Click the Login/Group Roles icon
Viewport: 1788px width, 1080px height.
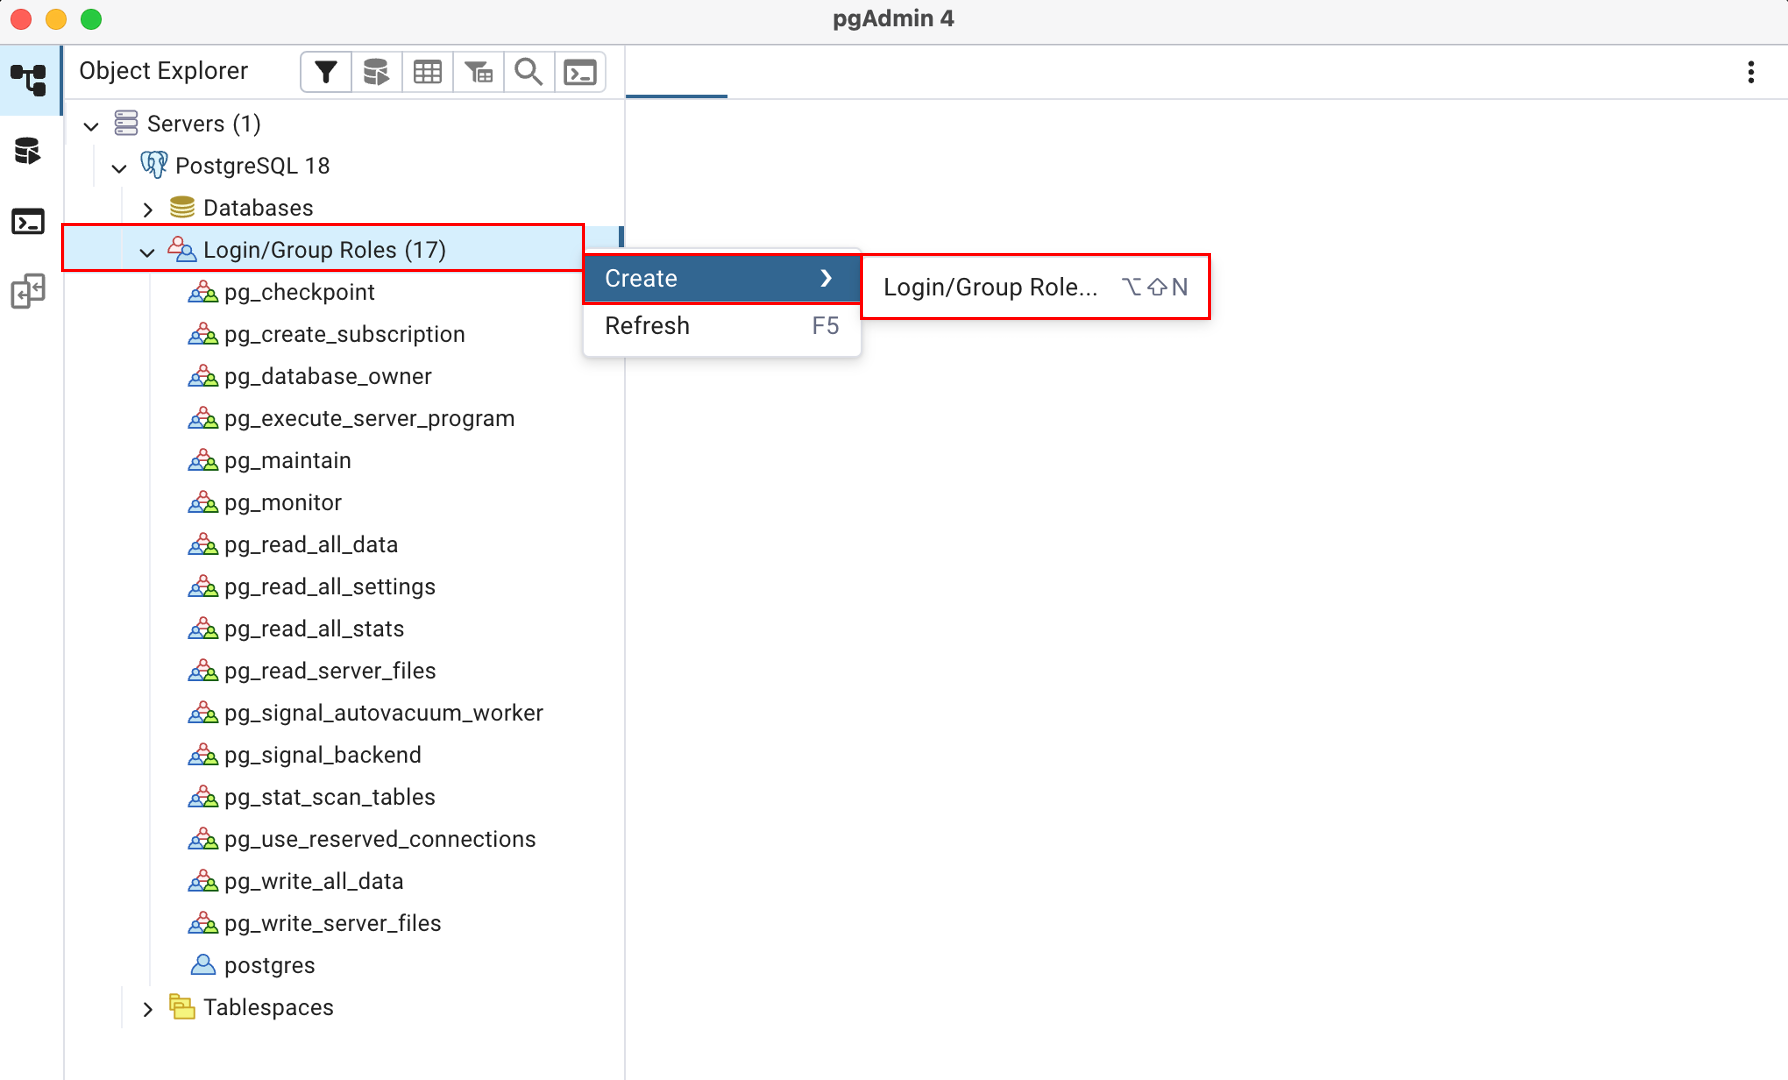(x=182, y=249)
